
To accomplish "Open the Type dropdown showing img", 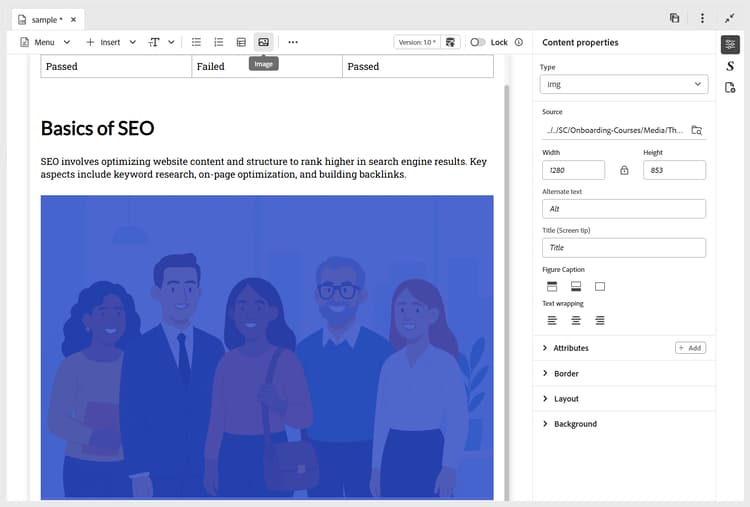I will 623,85.
